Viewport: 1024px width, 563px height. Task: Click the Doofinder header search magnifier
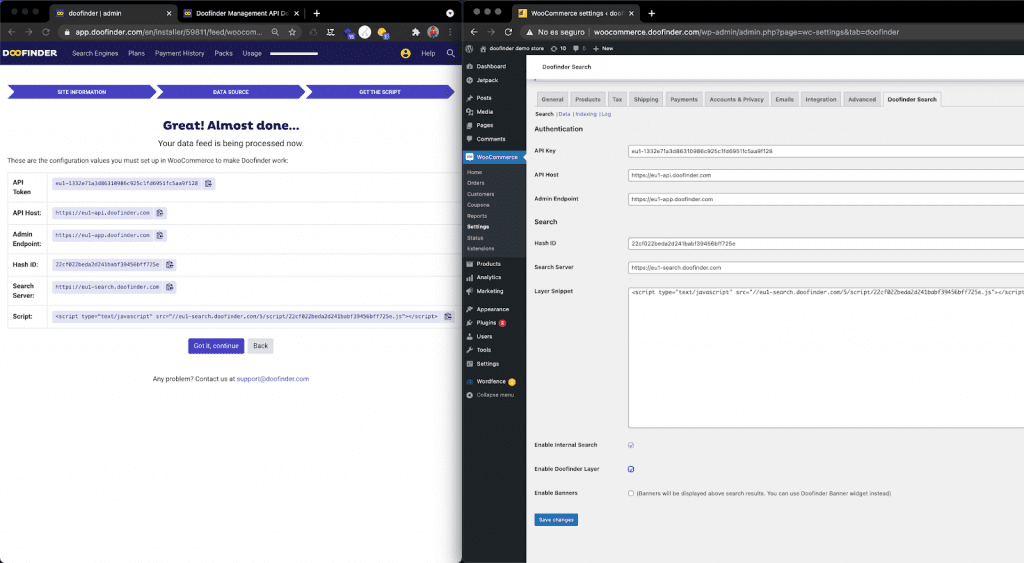click(451, 53)
